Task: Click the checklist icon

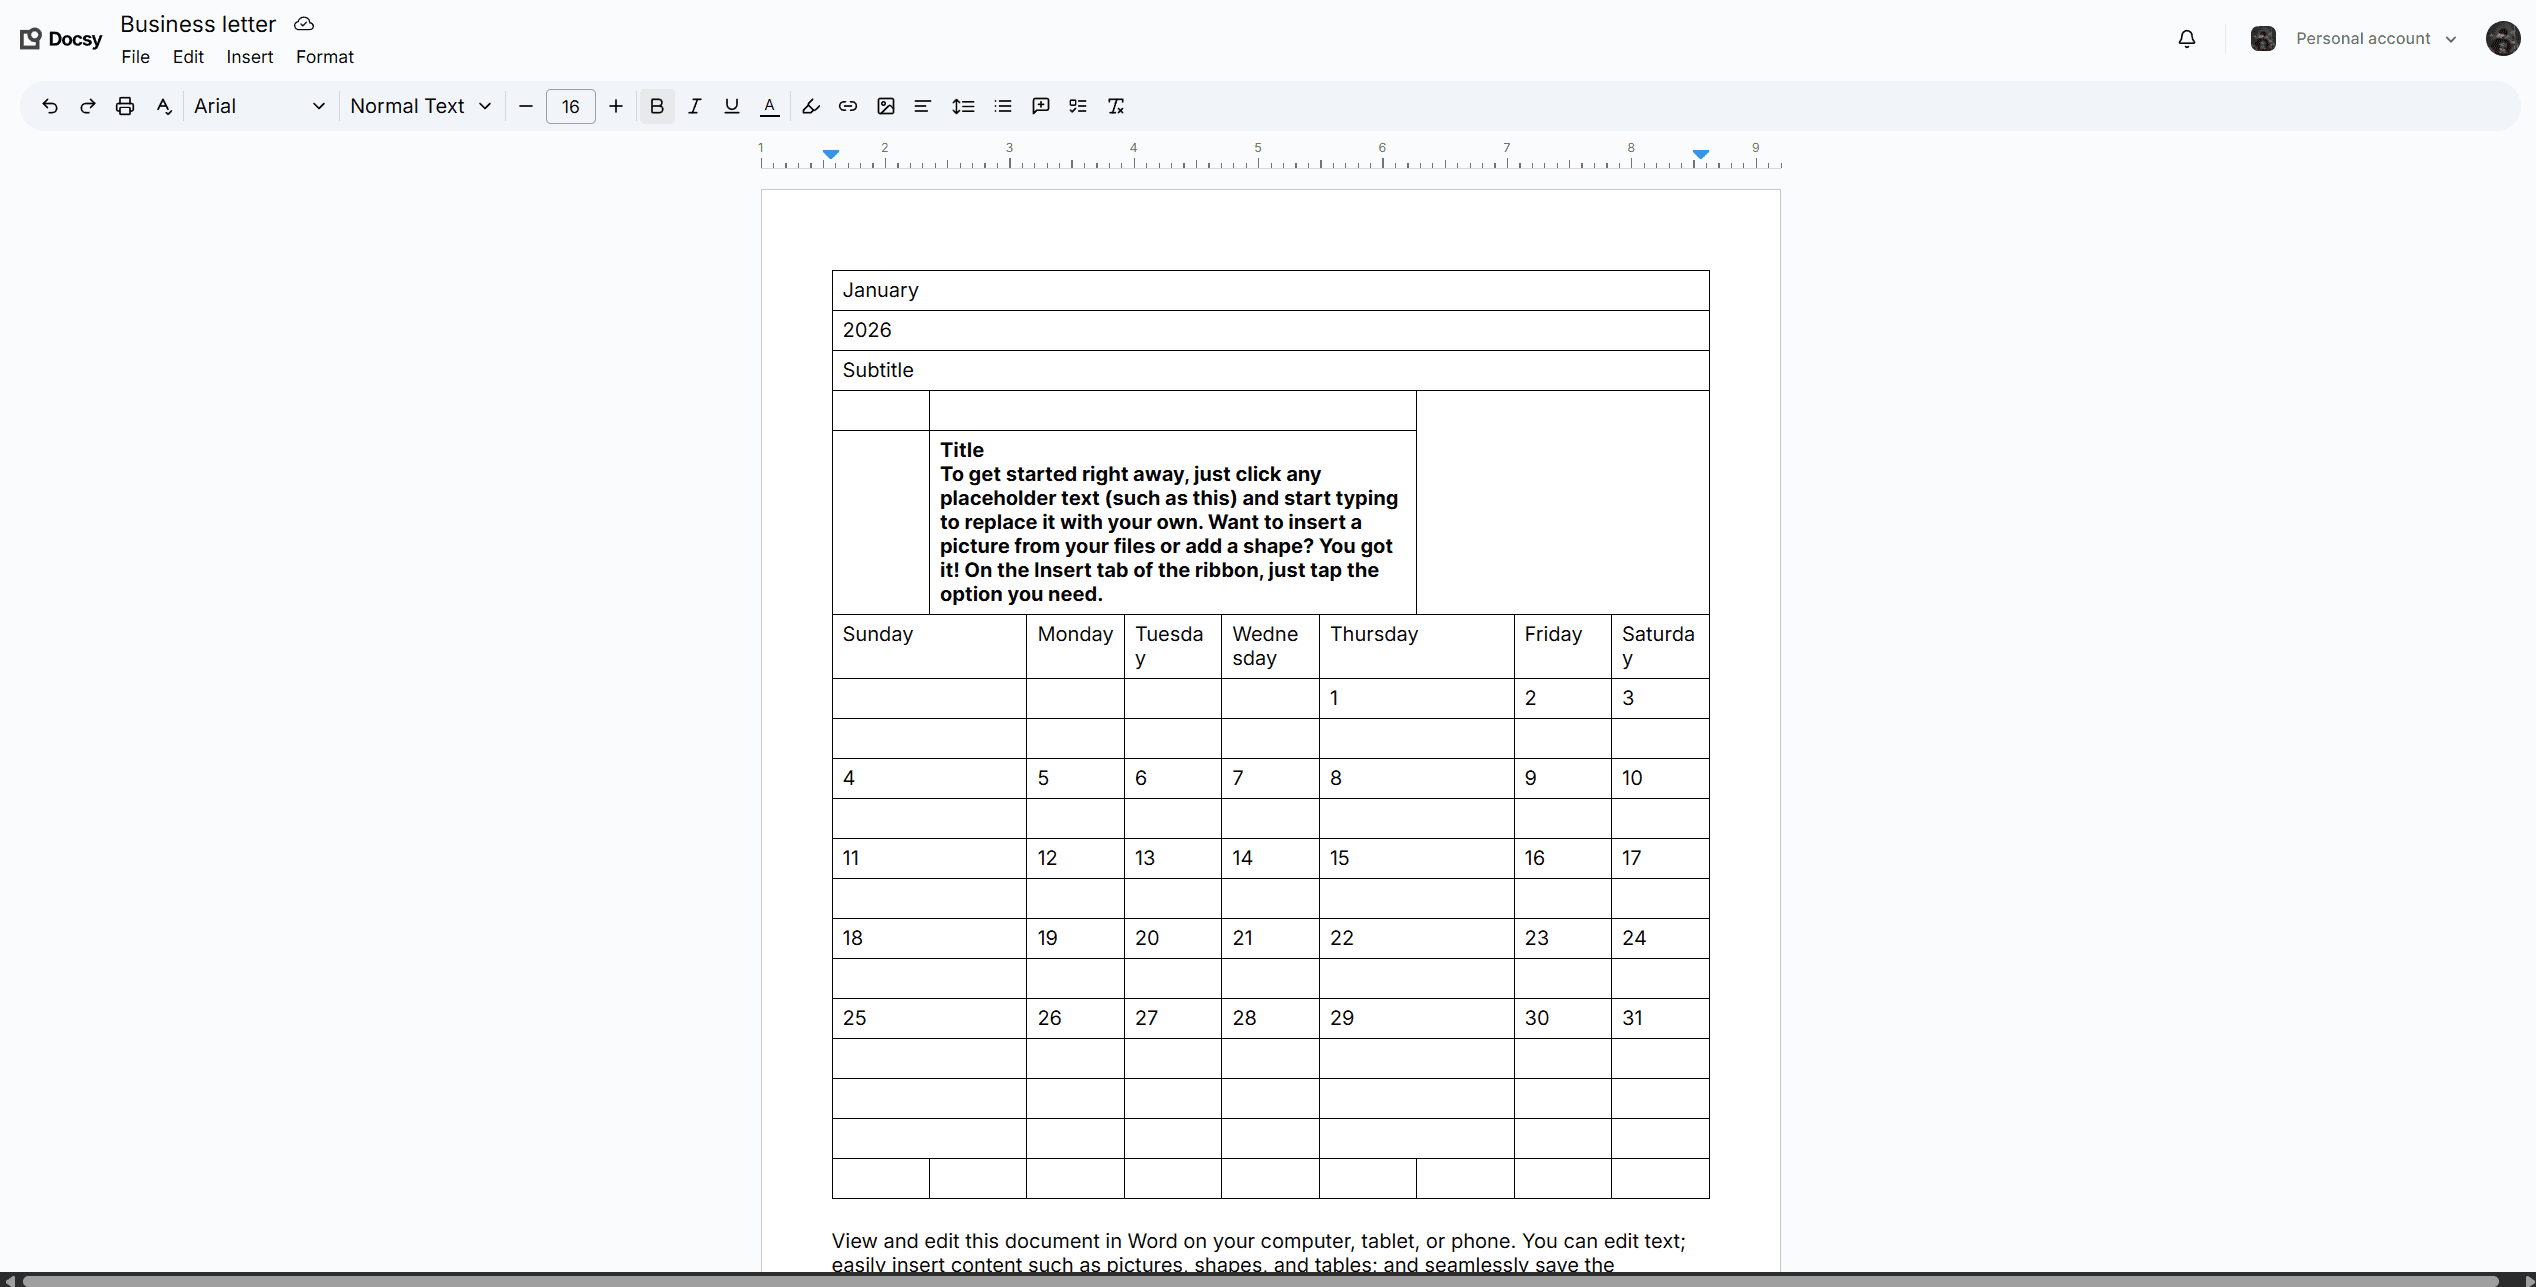Action: point(1078,106)
